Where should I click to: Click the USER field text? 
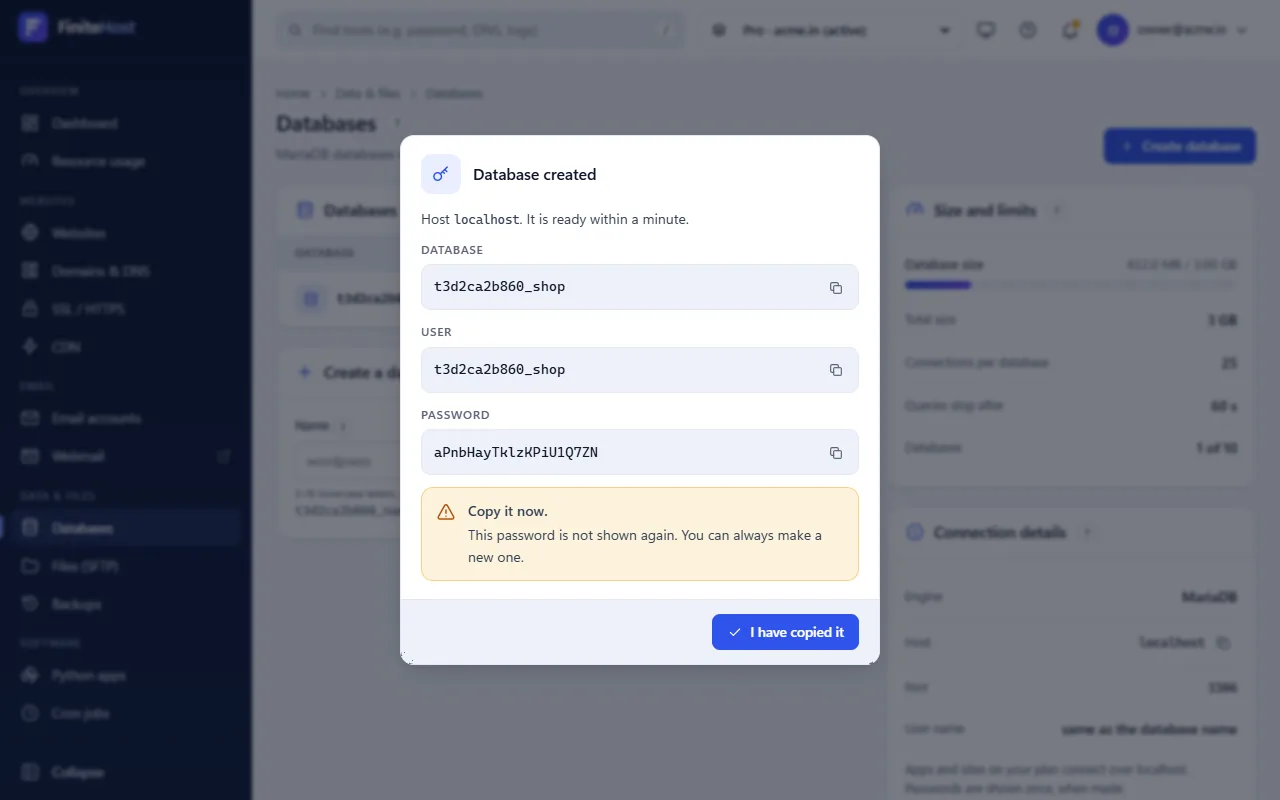coord(500,369)
